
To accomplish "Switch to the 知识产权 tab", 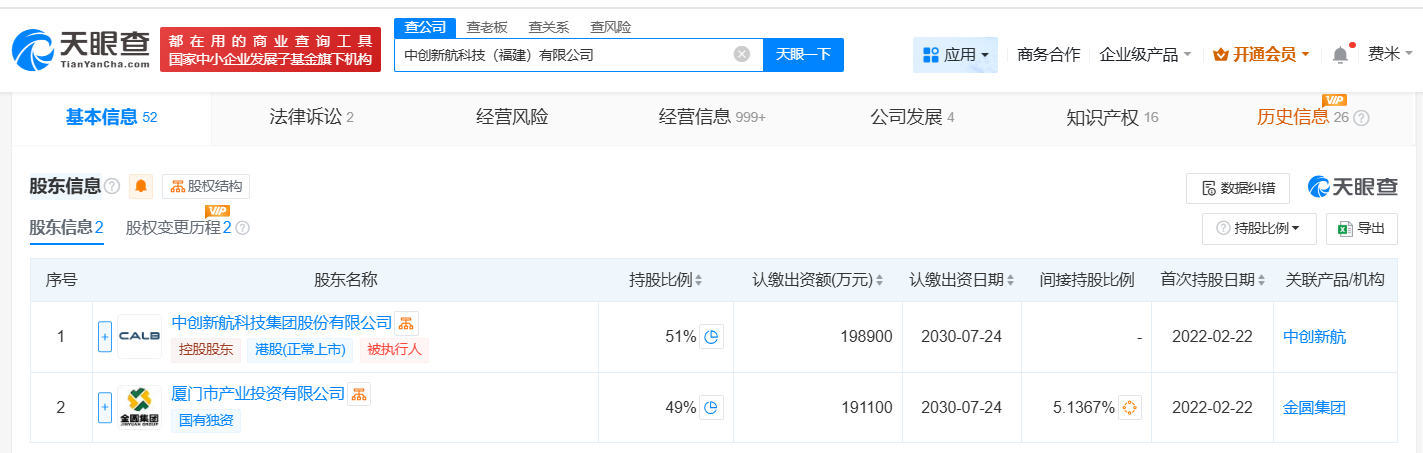I will pyautogui.click(x=1112, y=118).
